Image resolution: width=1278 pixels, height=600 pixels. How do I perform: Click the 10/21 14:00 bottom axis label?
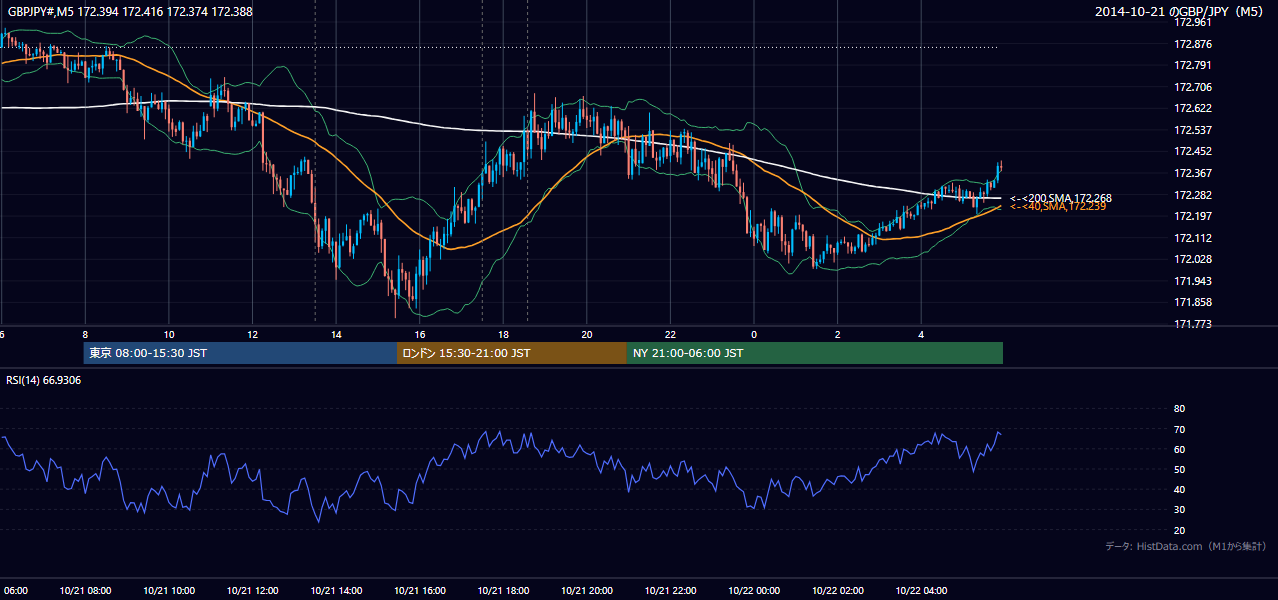pyautogui.click(x=336, y=590)
